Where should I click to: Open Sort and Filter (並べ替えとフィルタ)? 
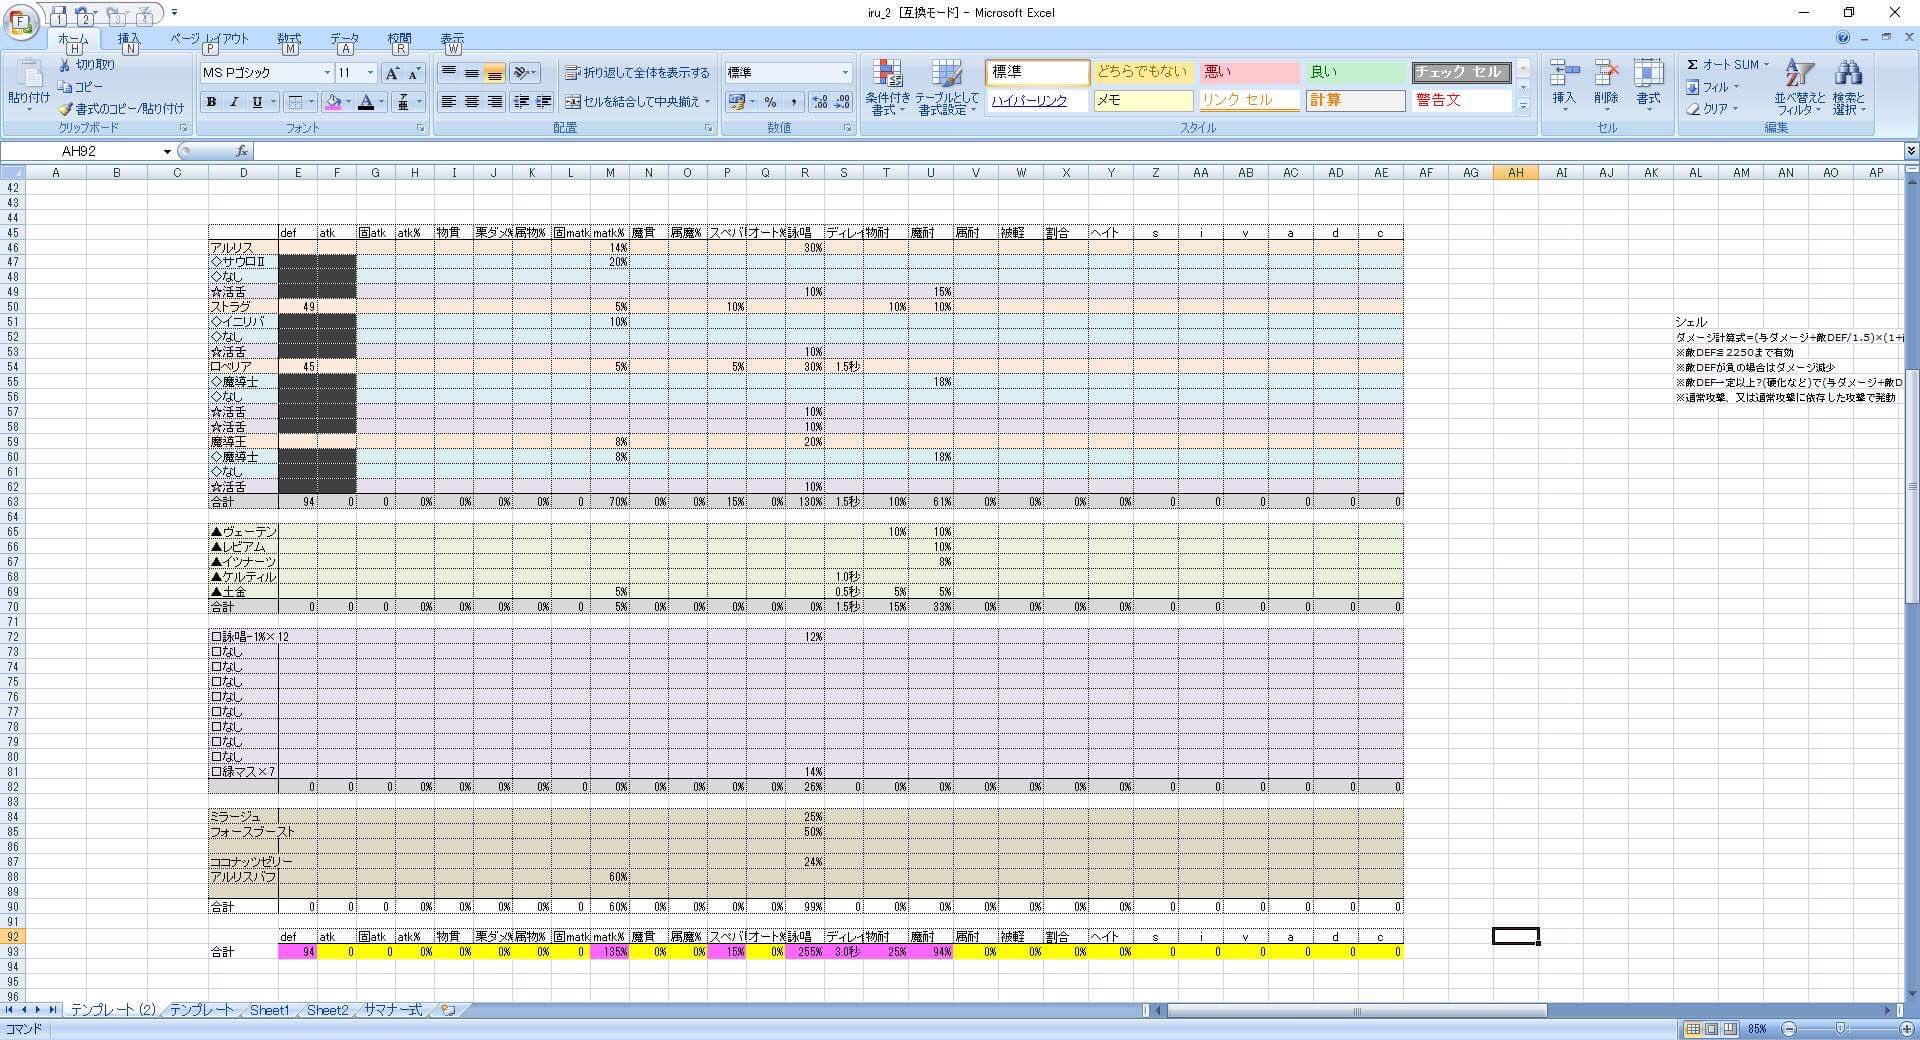click(x=1799, y=87)
